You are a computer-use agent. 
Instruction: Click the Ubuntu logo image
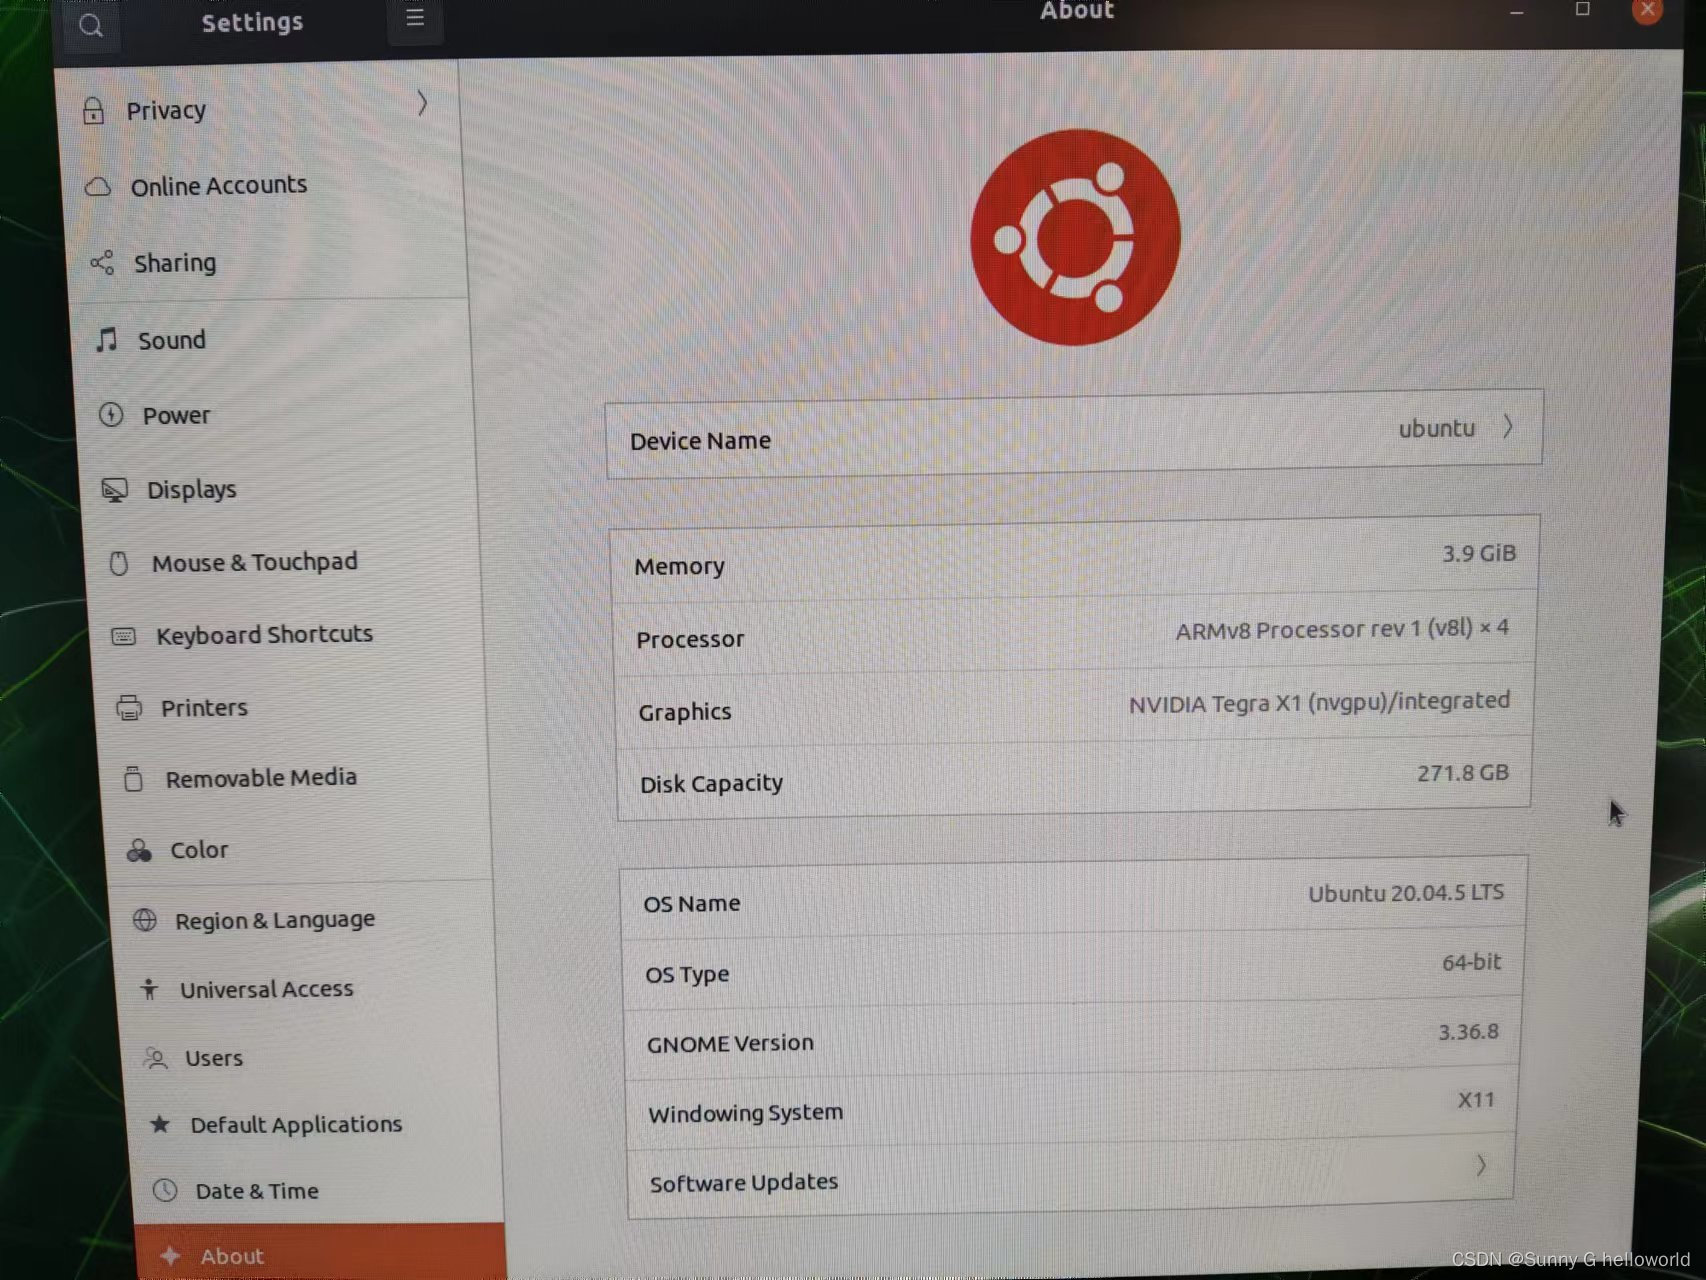(1075, 237)
